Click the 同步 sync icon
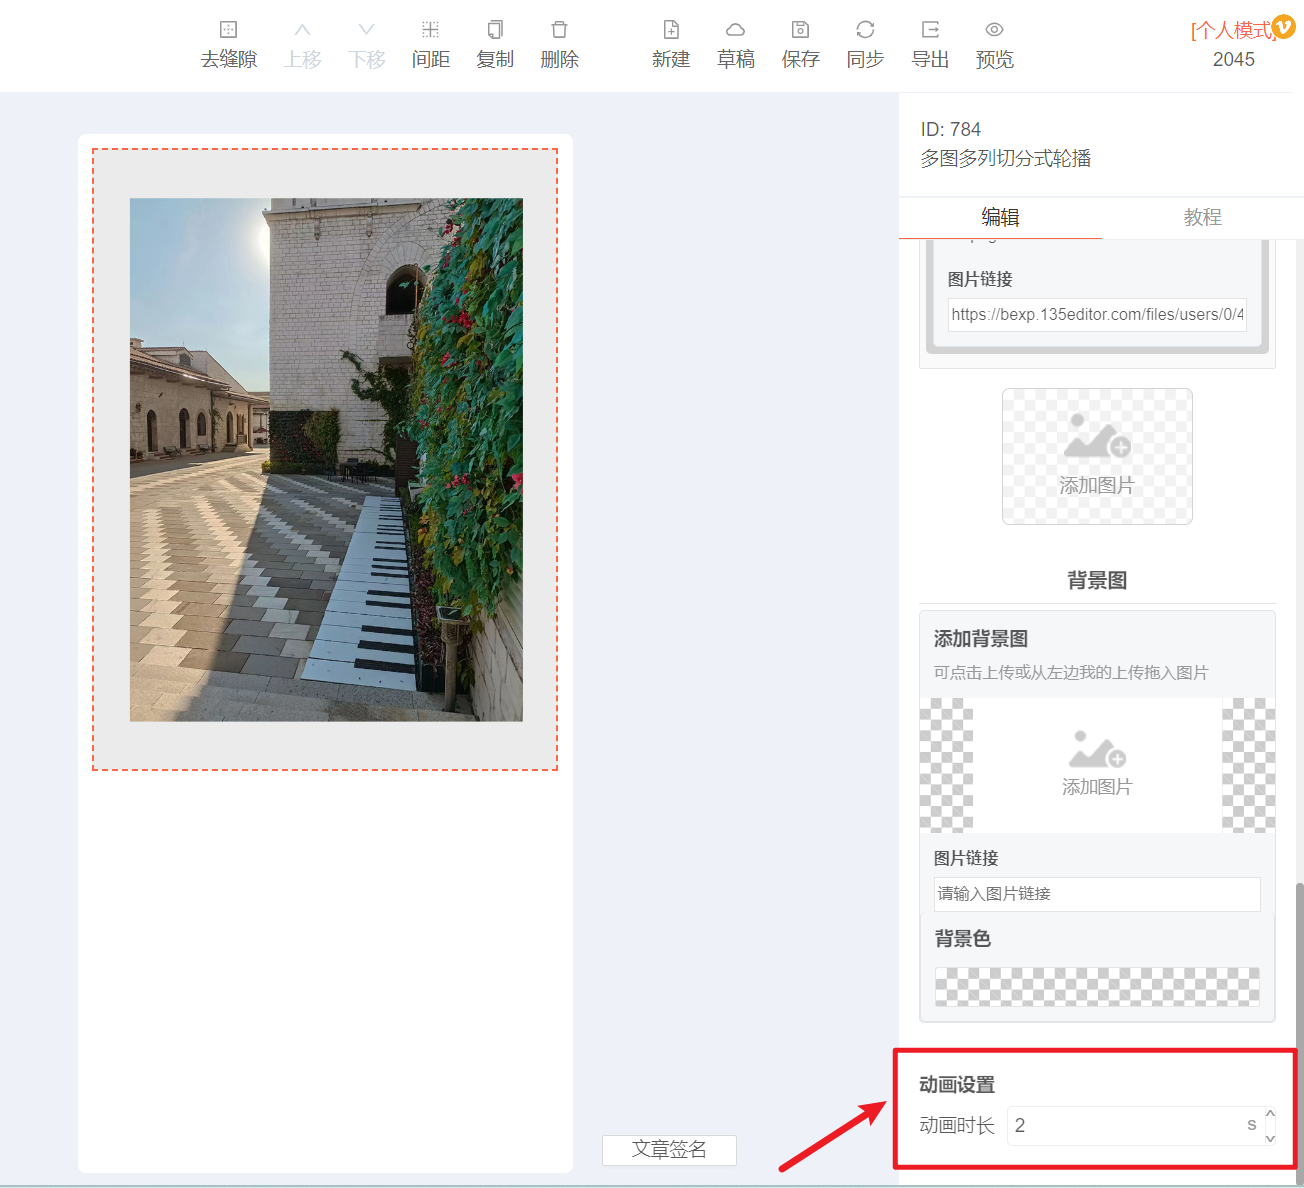The image size is (1304, 1188). coord(865,30)
